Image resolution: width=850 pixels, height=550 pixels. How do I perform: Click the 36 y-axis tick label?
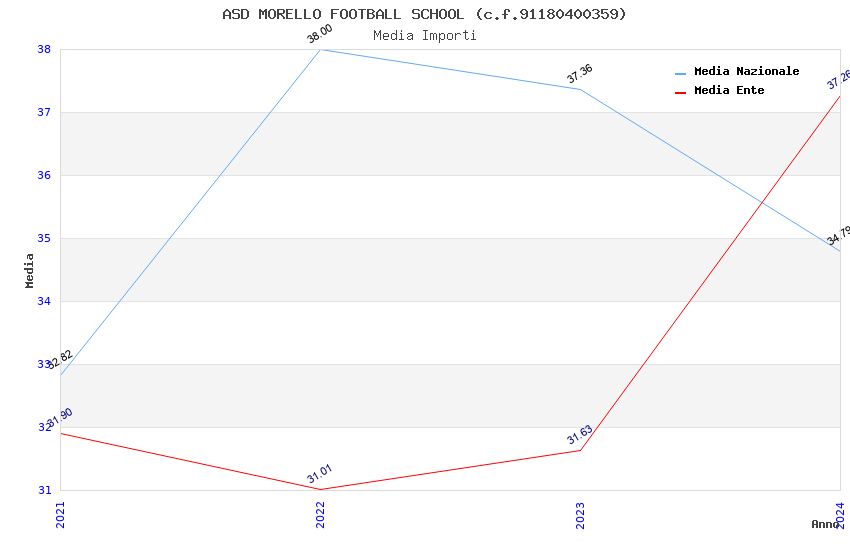[44, 175]
